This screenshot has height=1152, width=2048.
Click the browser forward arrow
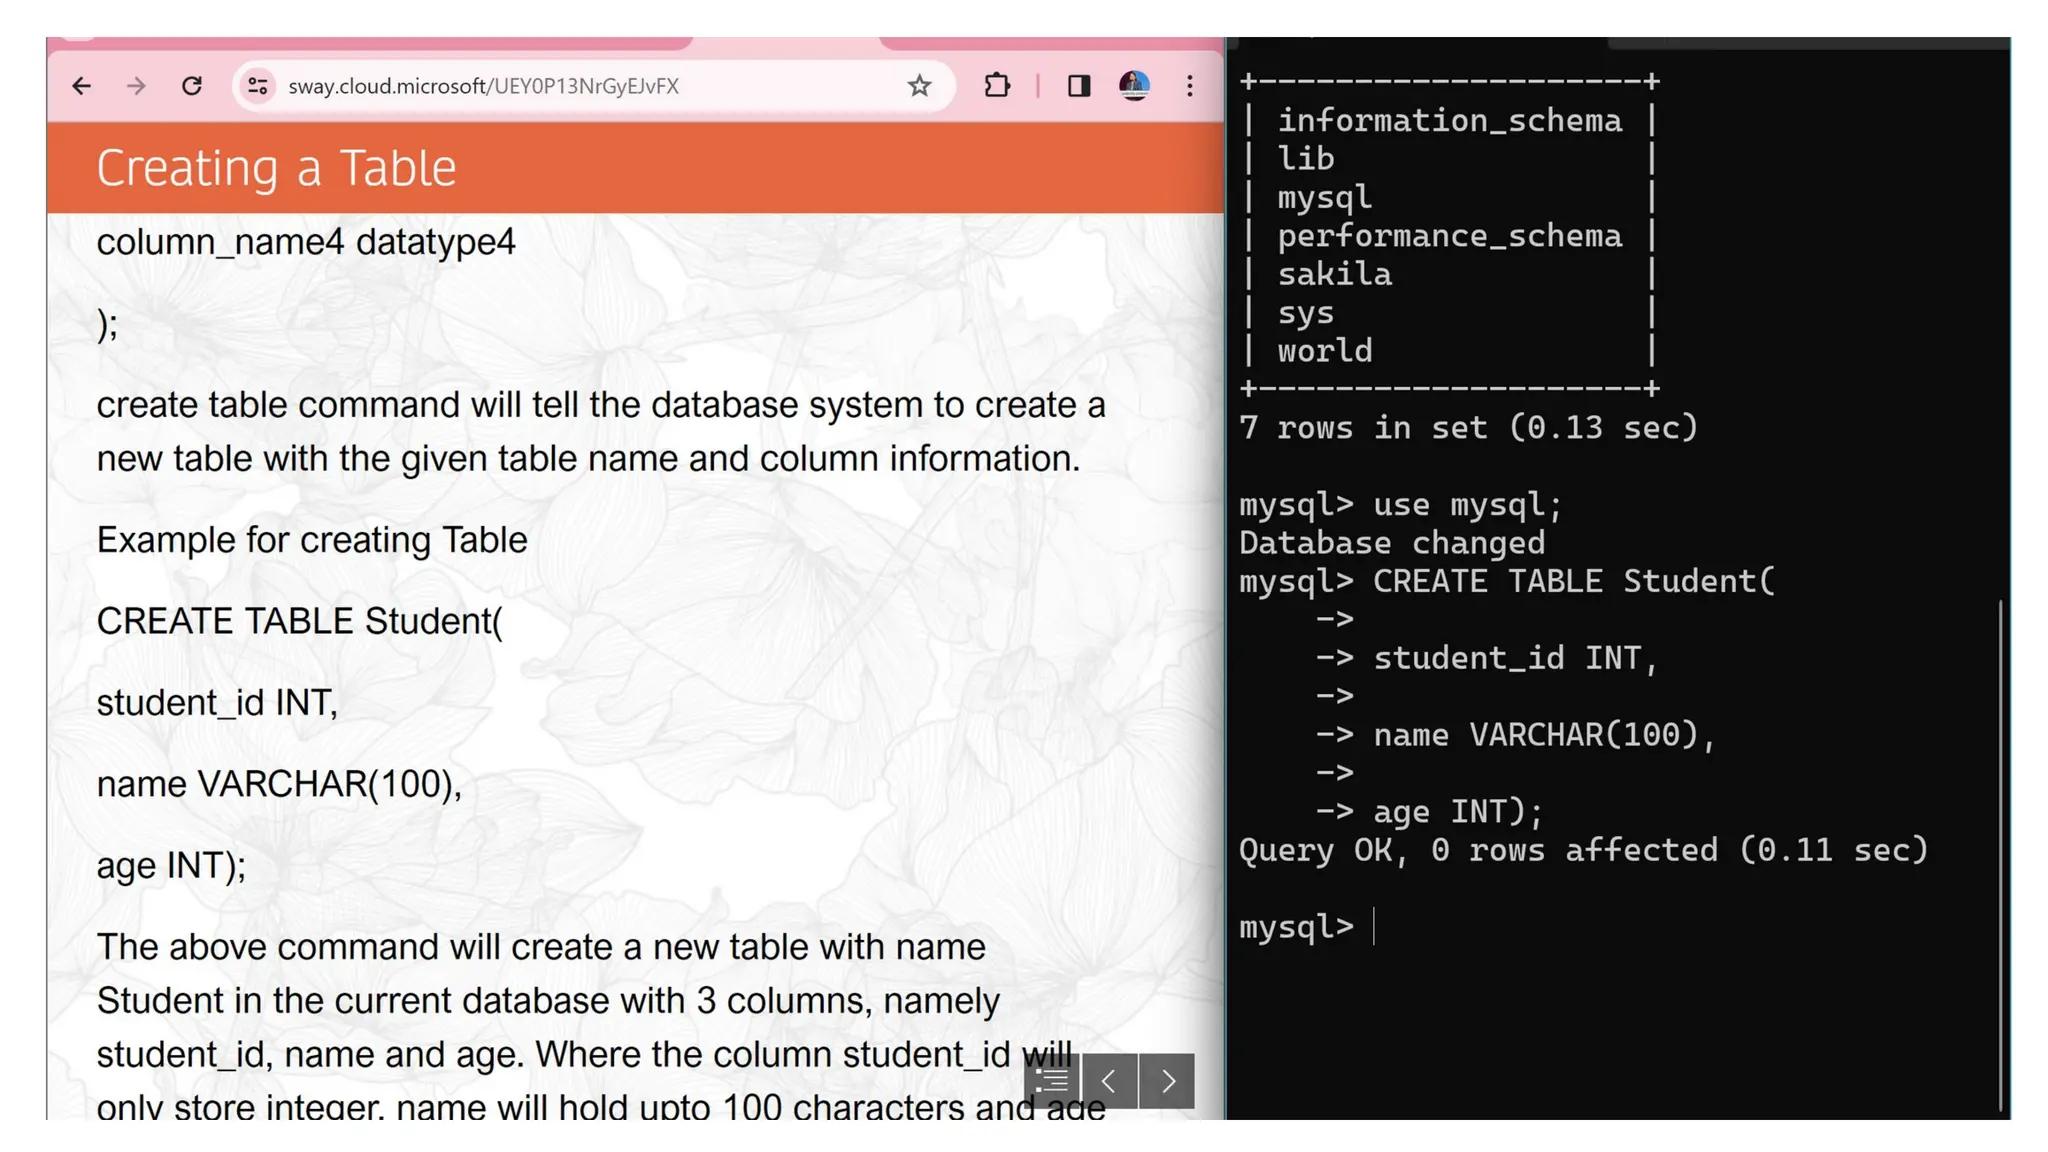136,86
